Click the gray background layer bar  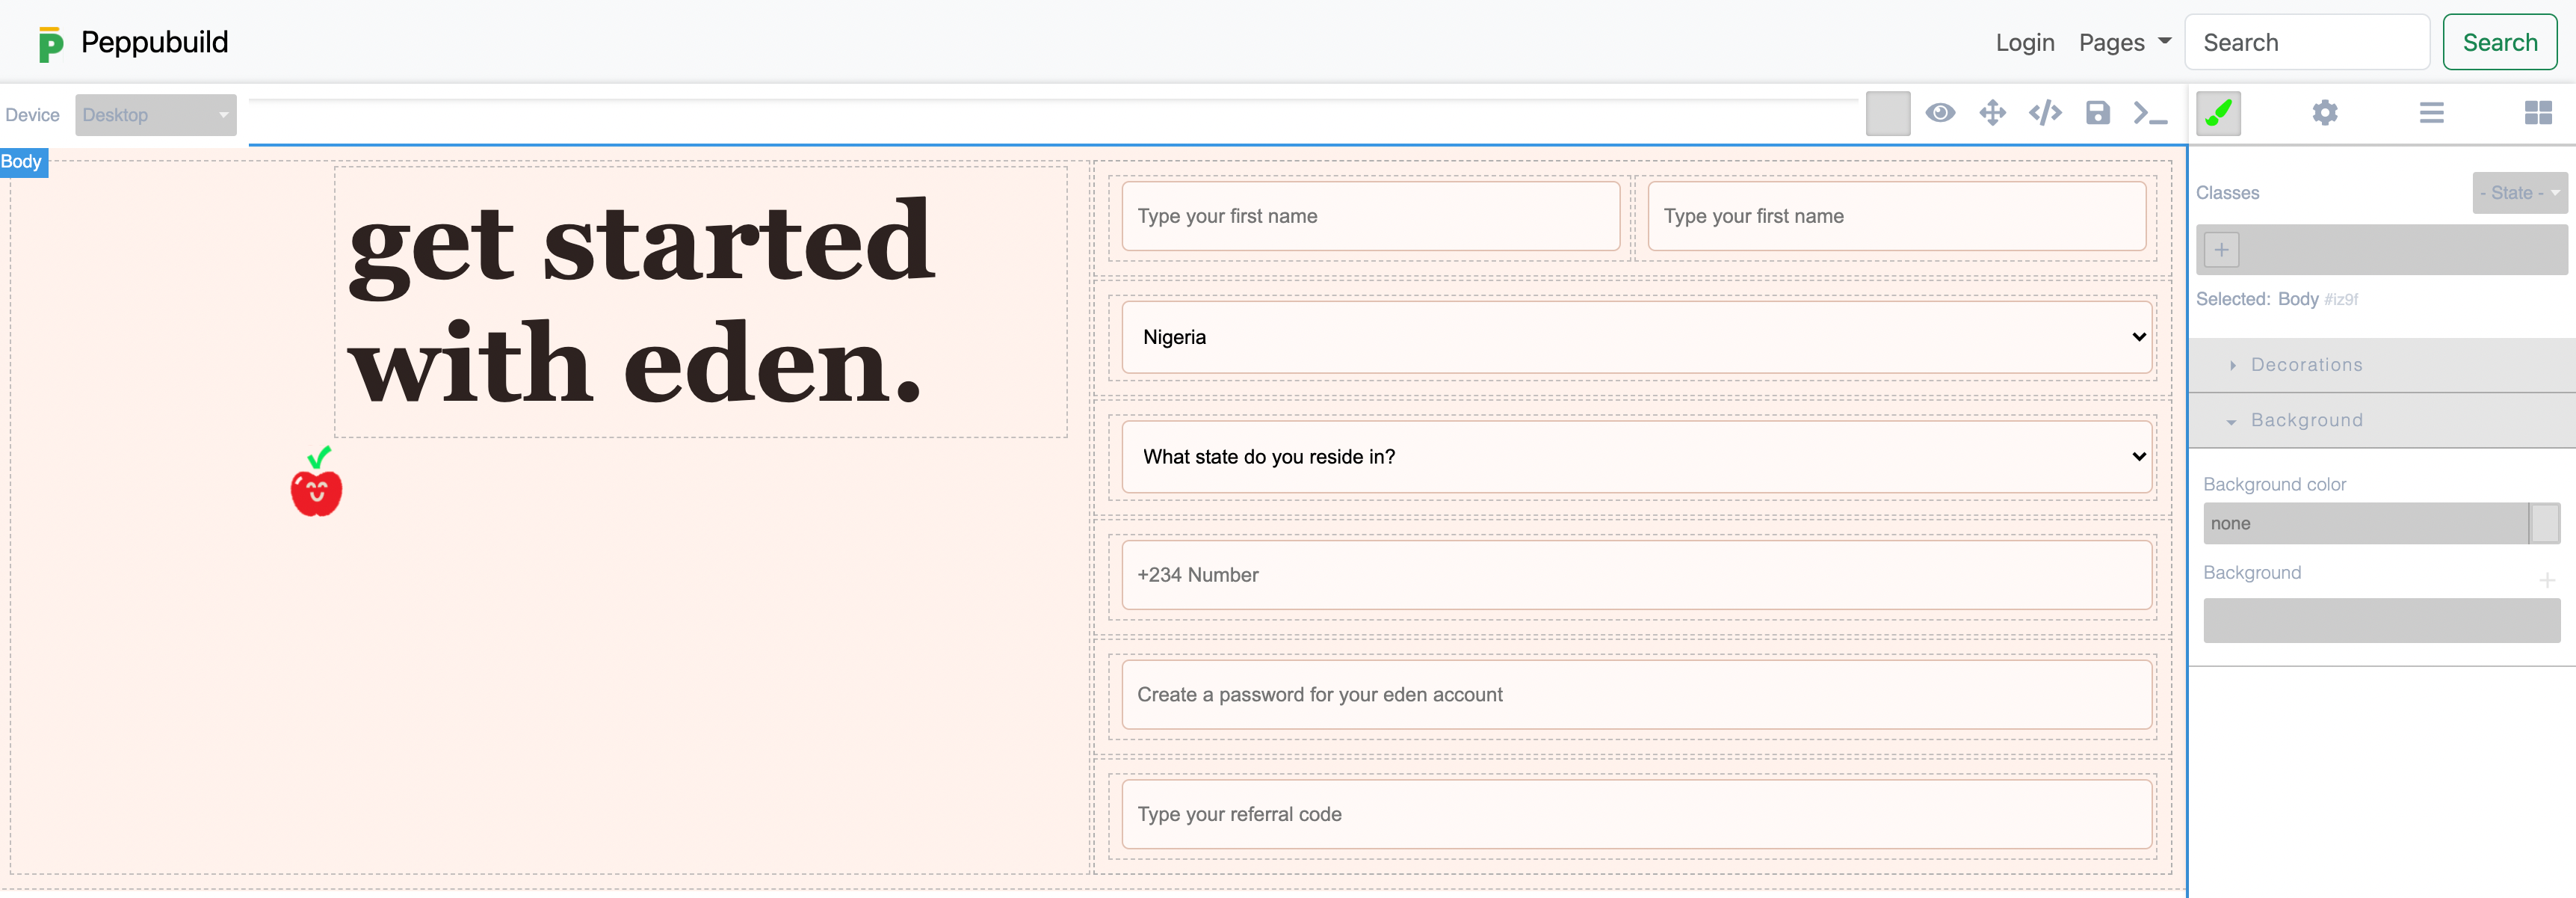(2381, 621)
